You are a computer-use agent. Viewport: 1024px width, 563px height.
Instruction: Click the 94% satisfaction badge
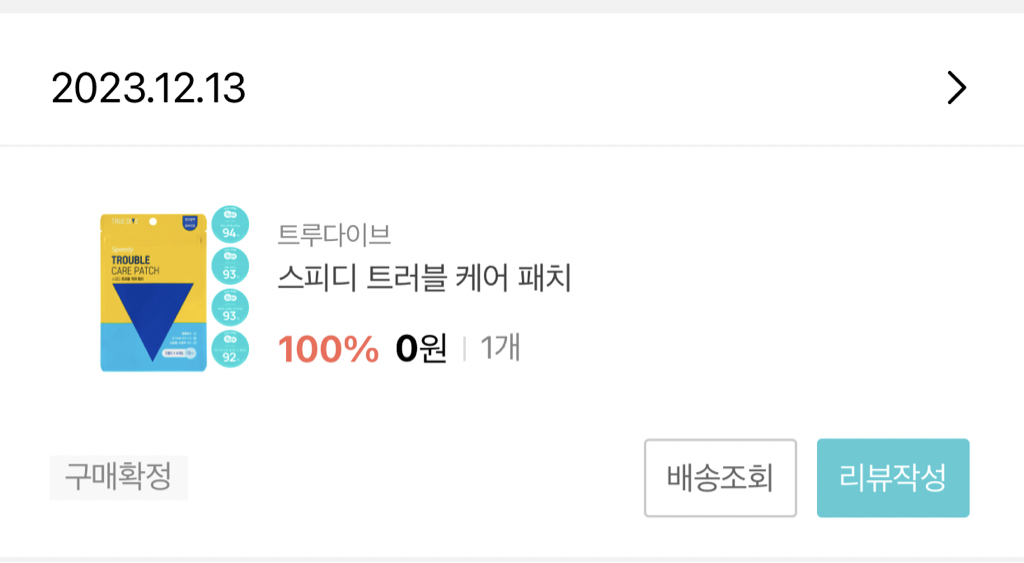tap(231, 225)
